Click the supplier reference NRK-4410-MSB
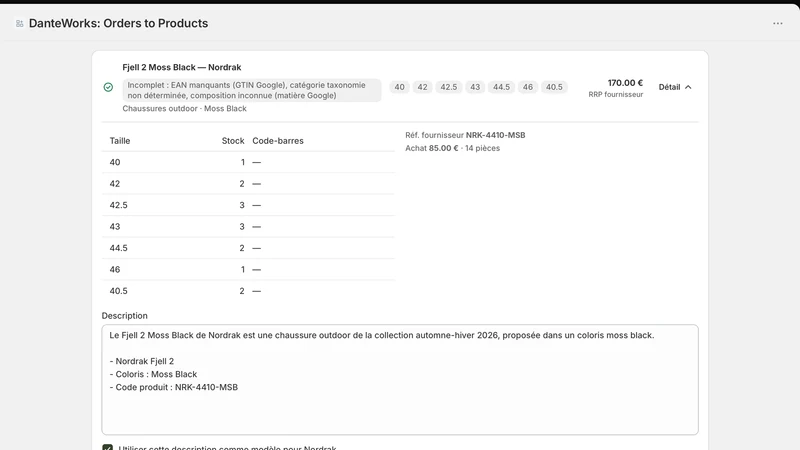The width and height of the screenshot is (800, 450). [495, 135]
